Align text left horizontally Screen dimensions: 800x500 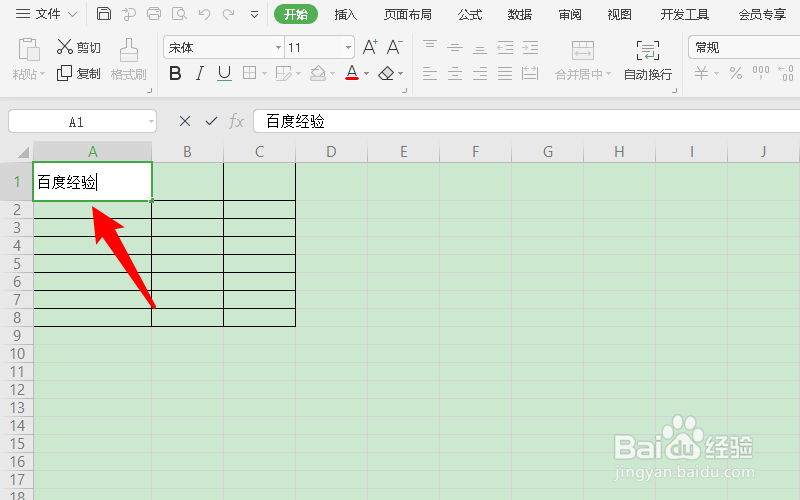(x=430, y=73)
